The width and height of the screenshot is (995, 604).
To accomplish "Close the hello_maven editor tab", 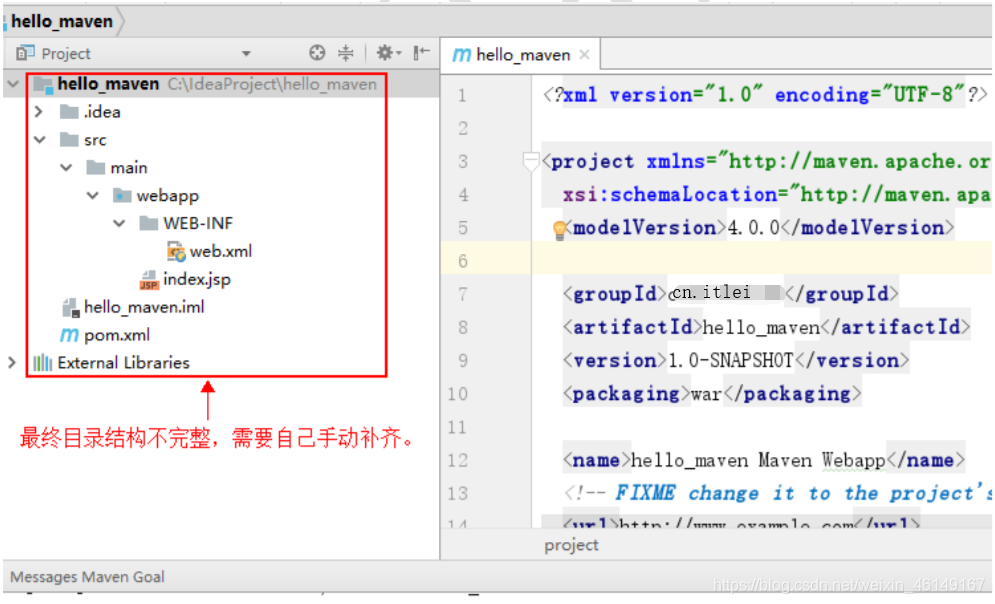I will [x=584, y=55].
